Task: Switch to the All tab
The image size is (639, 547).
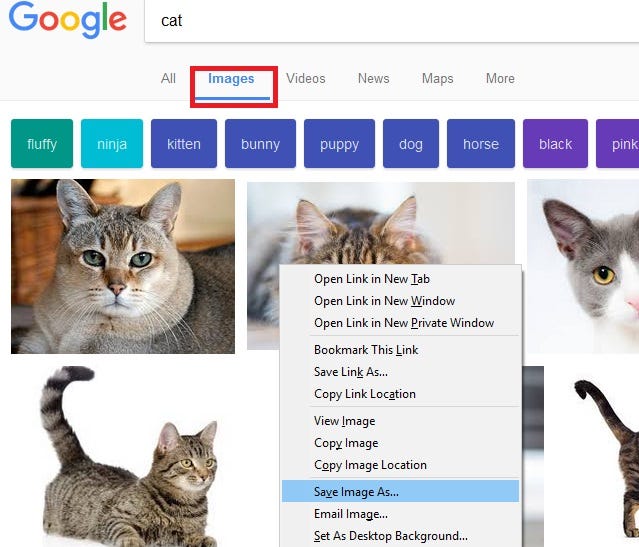Action: (168, 78)
